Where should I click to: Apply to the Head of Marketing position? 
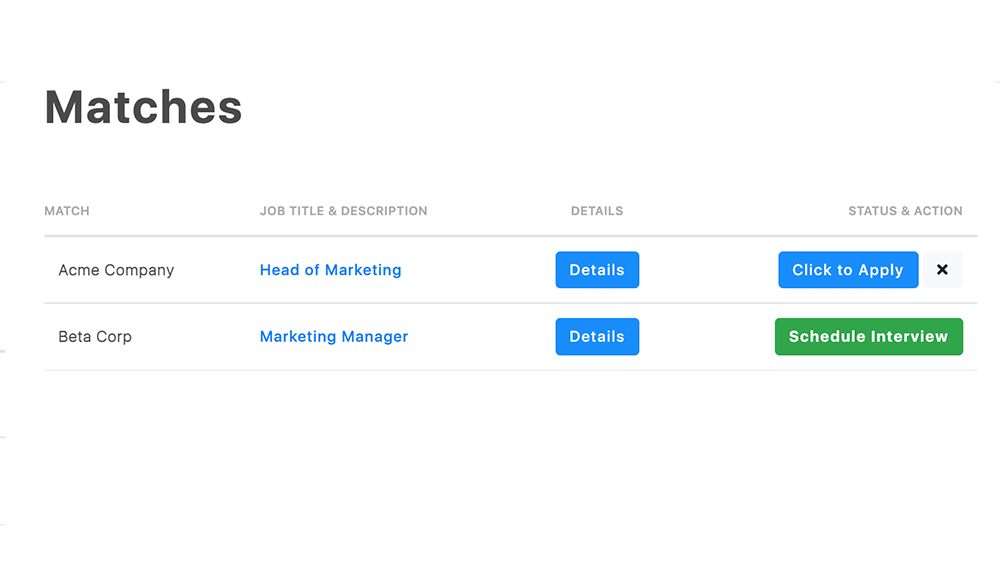tap(848, 270)
